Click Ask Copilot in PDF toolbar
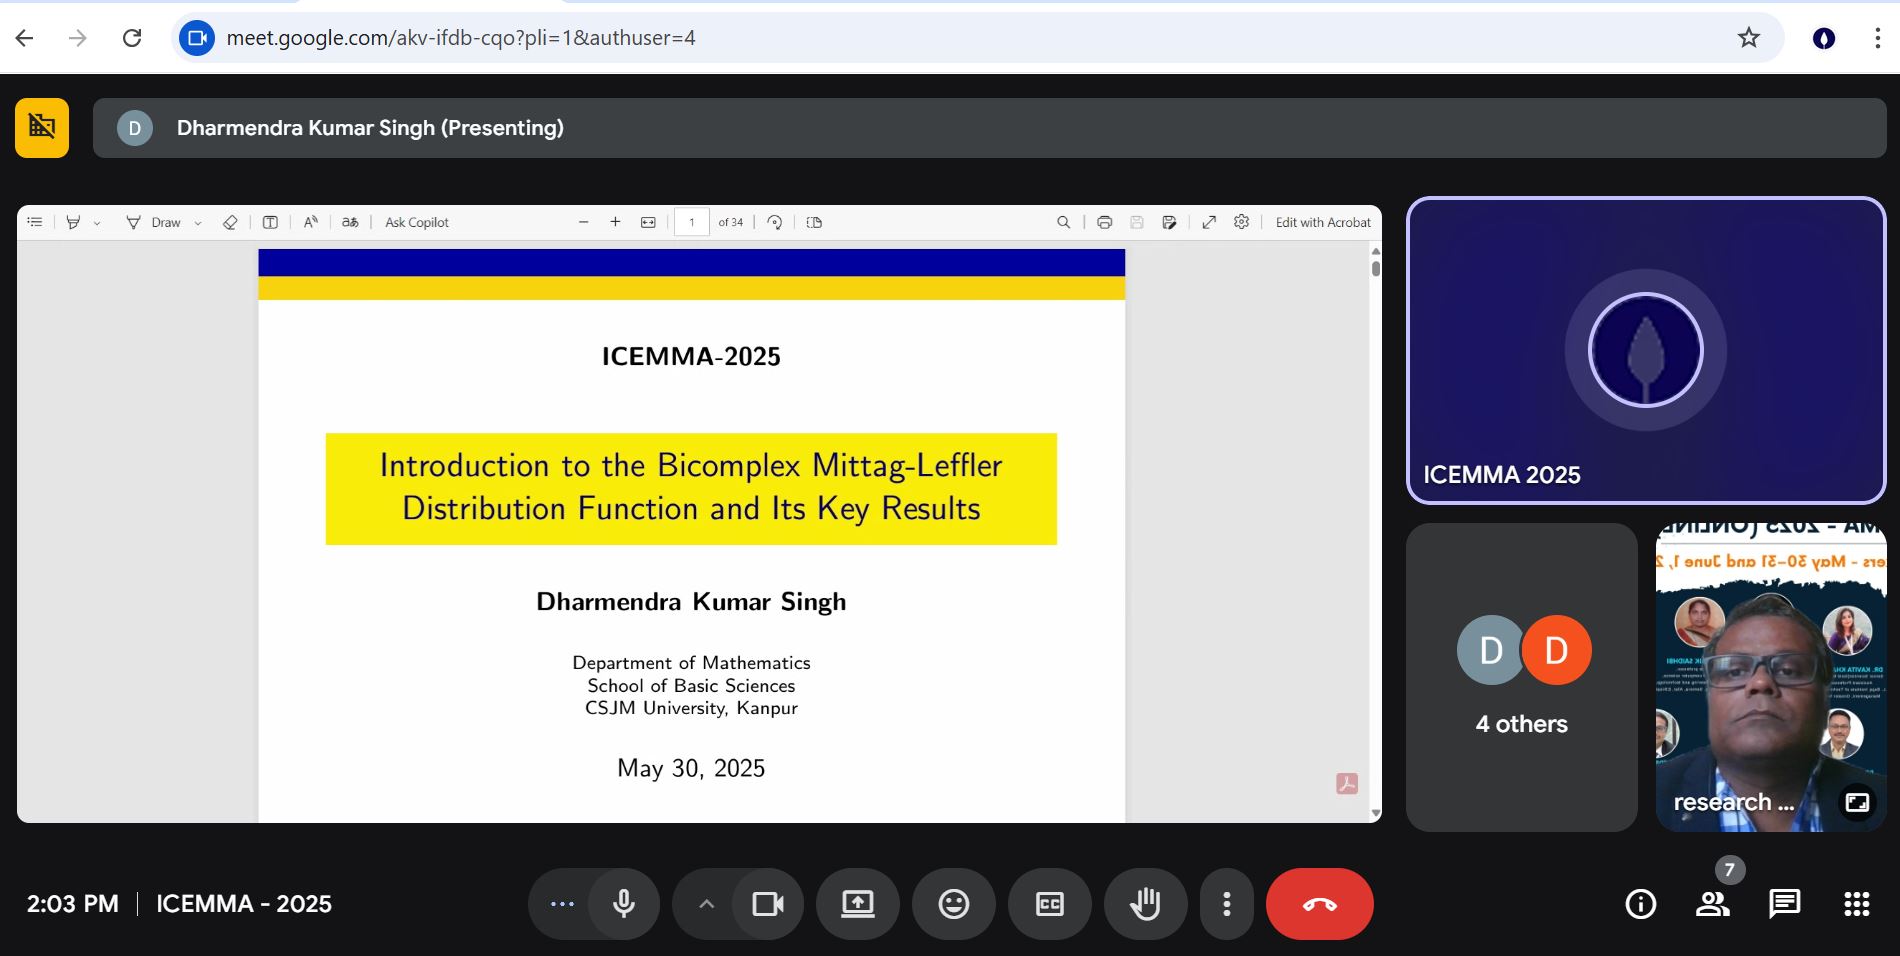This screenshot has width=1900, height=956. (x=417, y=222)
